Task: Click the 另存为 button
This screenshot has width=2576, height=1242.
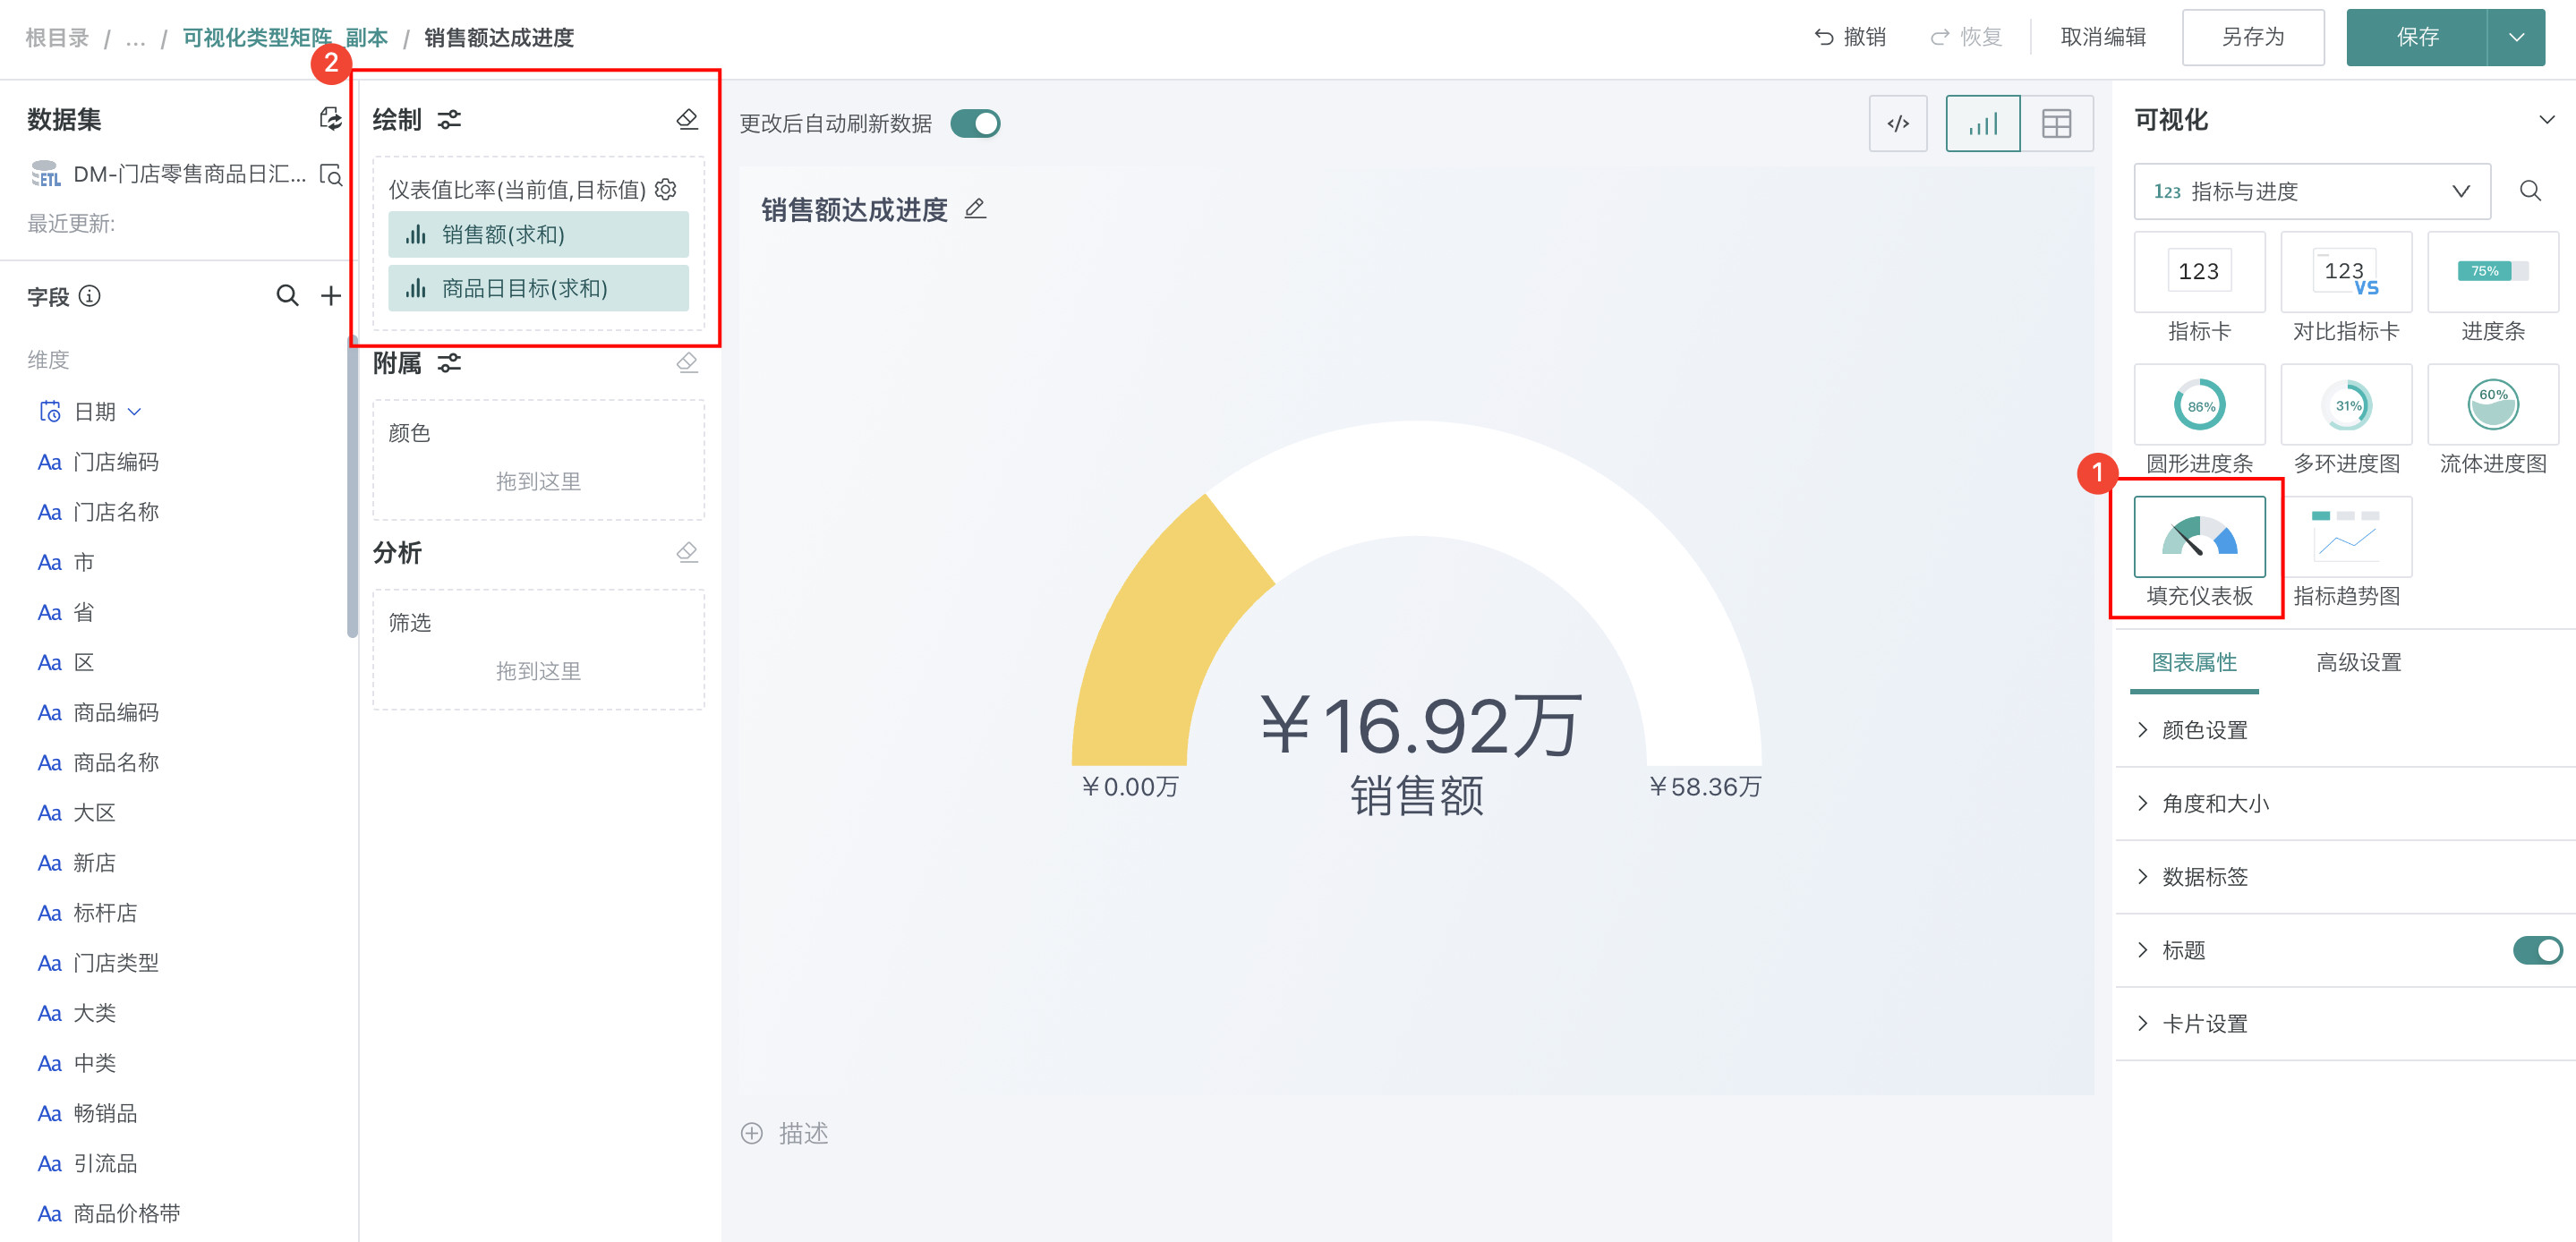Action: 2252,38
